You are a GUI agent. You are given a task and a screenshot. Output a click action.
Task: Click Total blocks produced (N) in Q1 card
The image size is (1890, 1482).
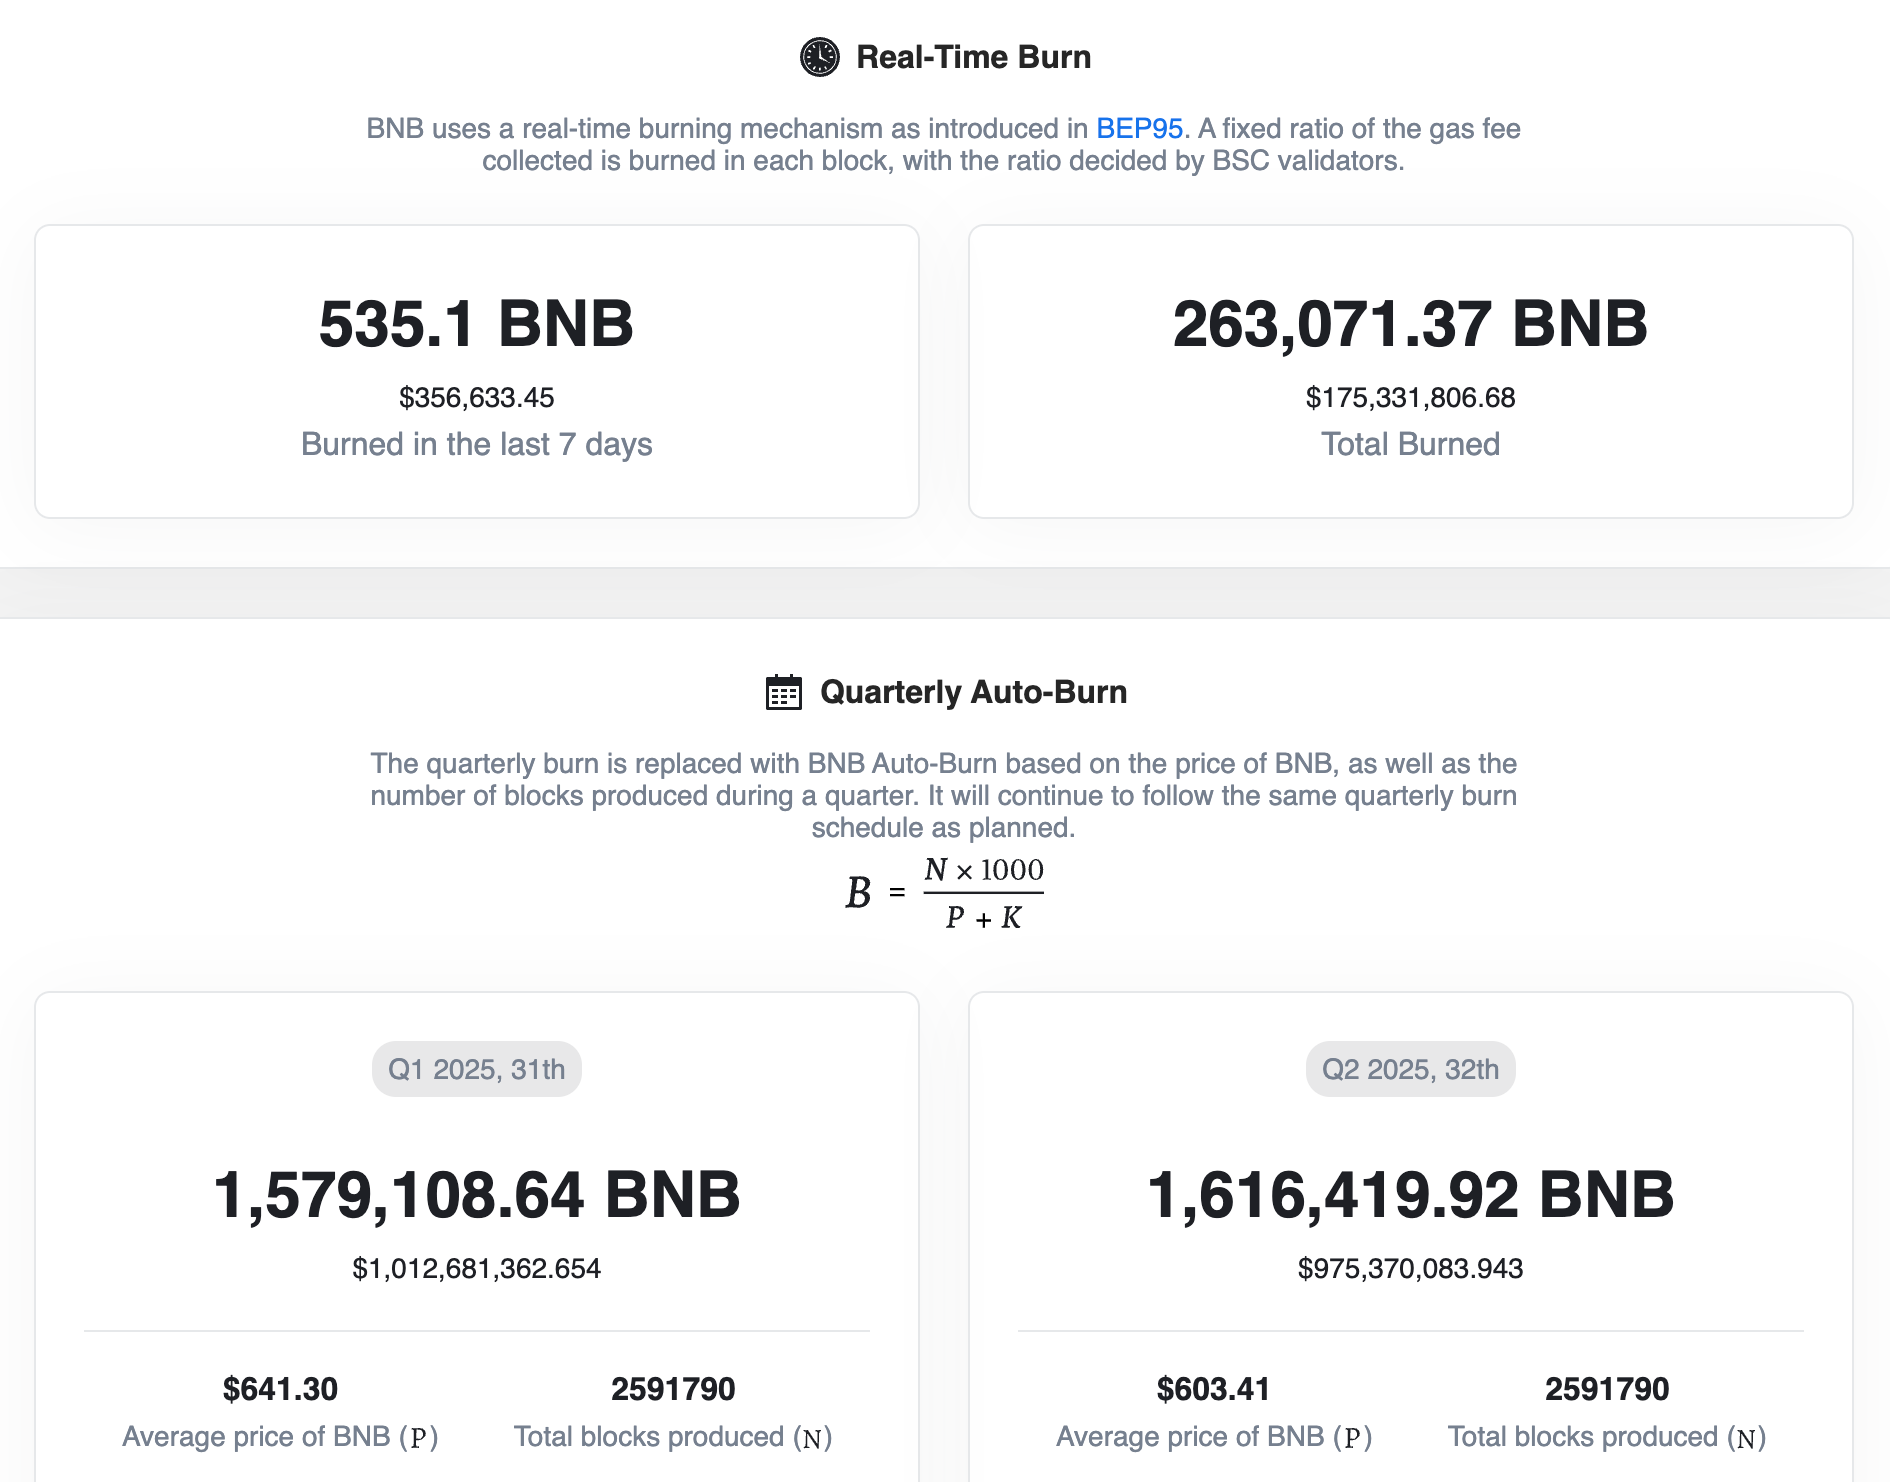tap(673, 1437)
